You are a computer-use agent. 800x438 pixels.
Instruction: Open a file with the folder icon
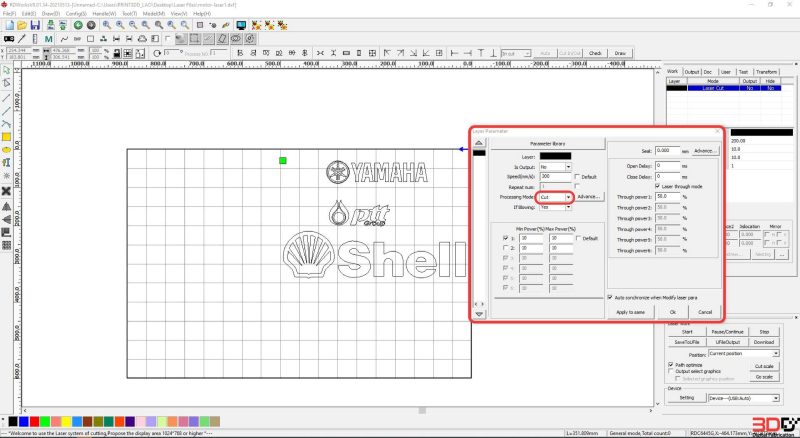click(22, 25)
